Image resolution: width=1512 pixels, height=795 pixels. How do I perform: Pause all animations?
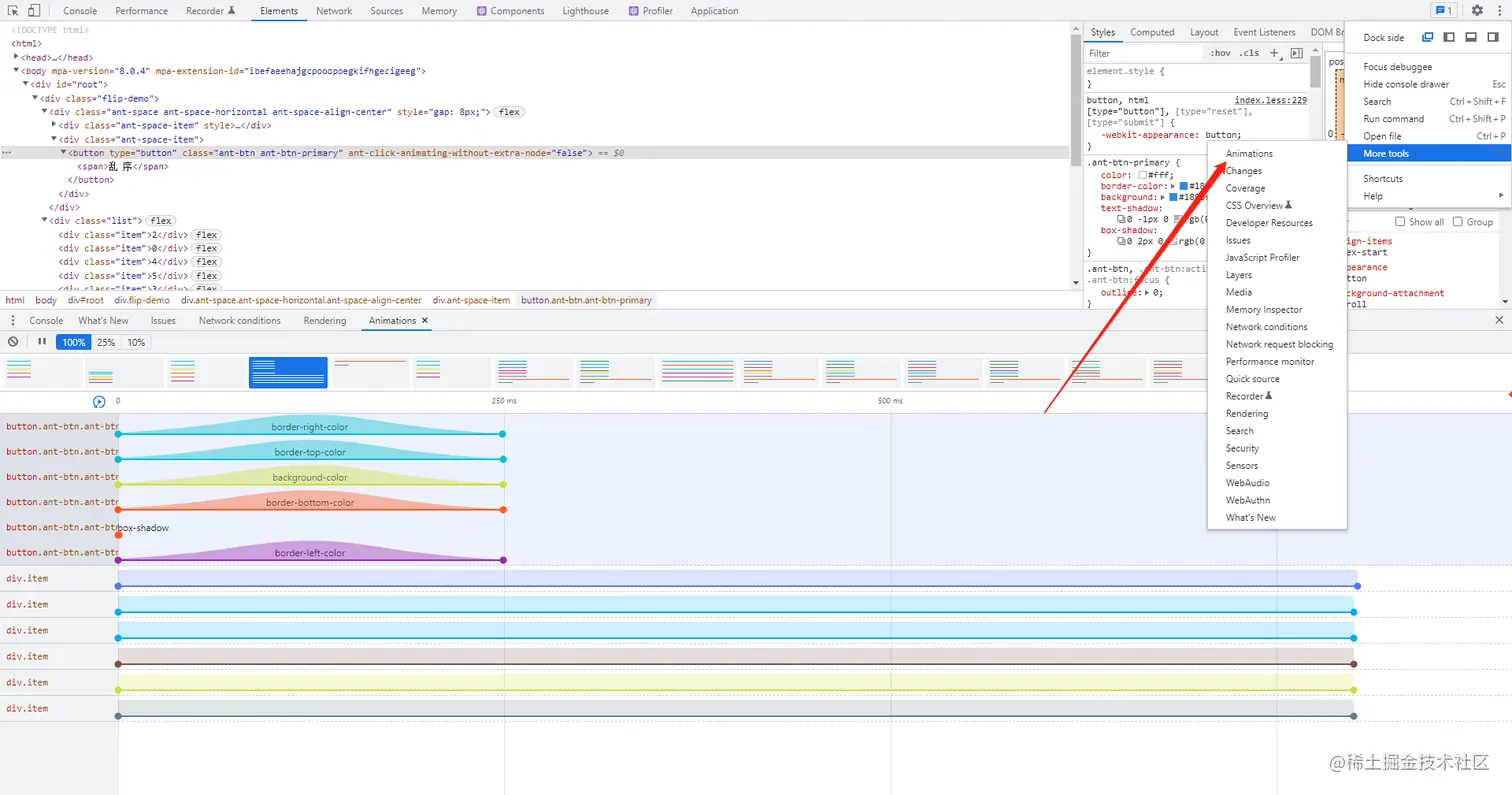tap(42, 342)
